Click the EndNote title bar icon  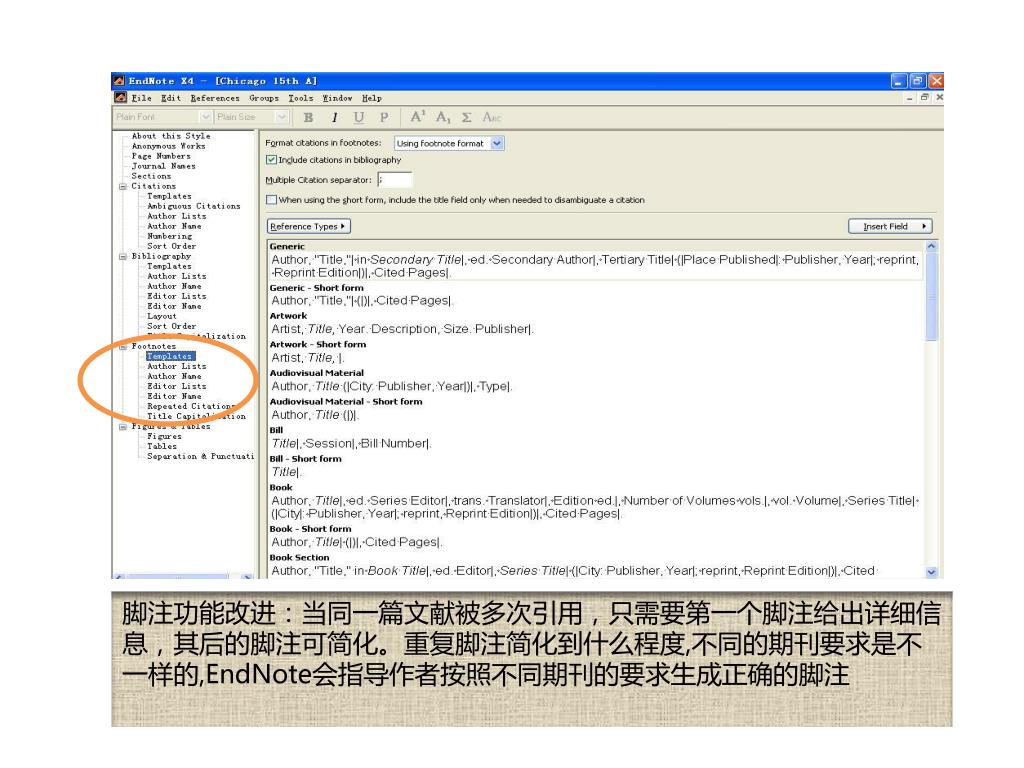[x=119, y=81]
